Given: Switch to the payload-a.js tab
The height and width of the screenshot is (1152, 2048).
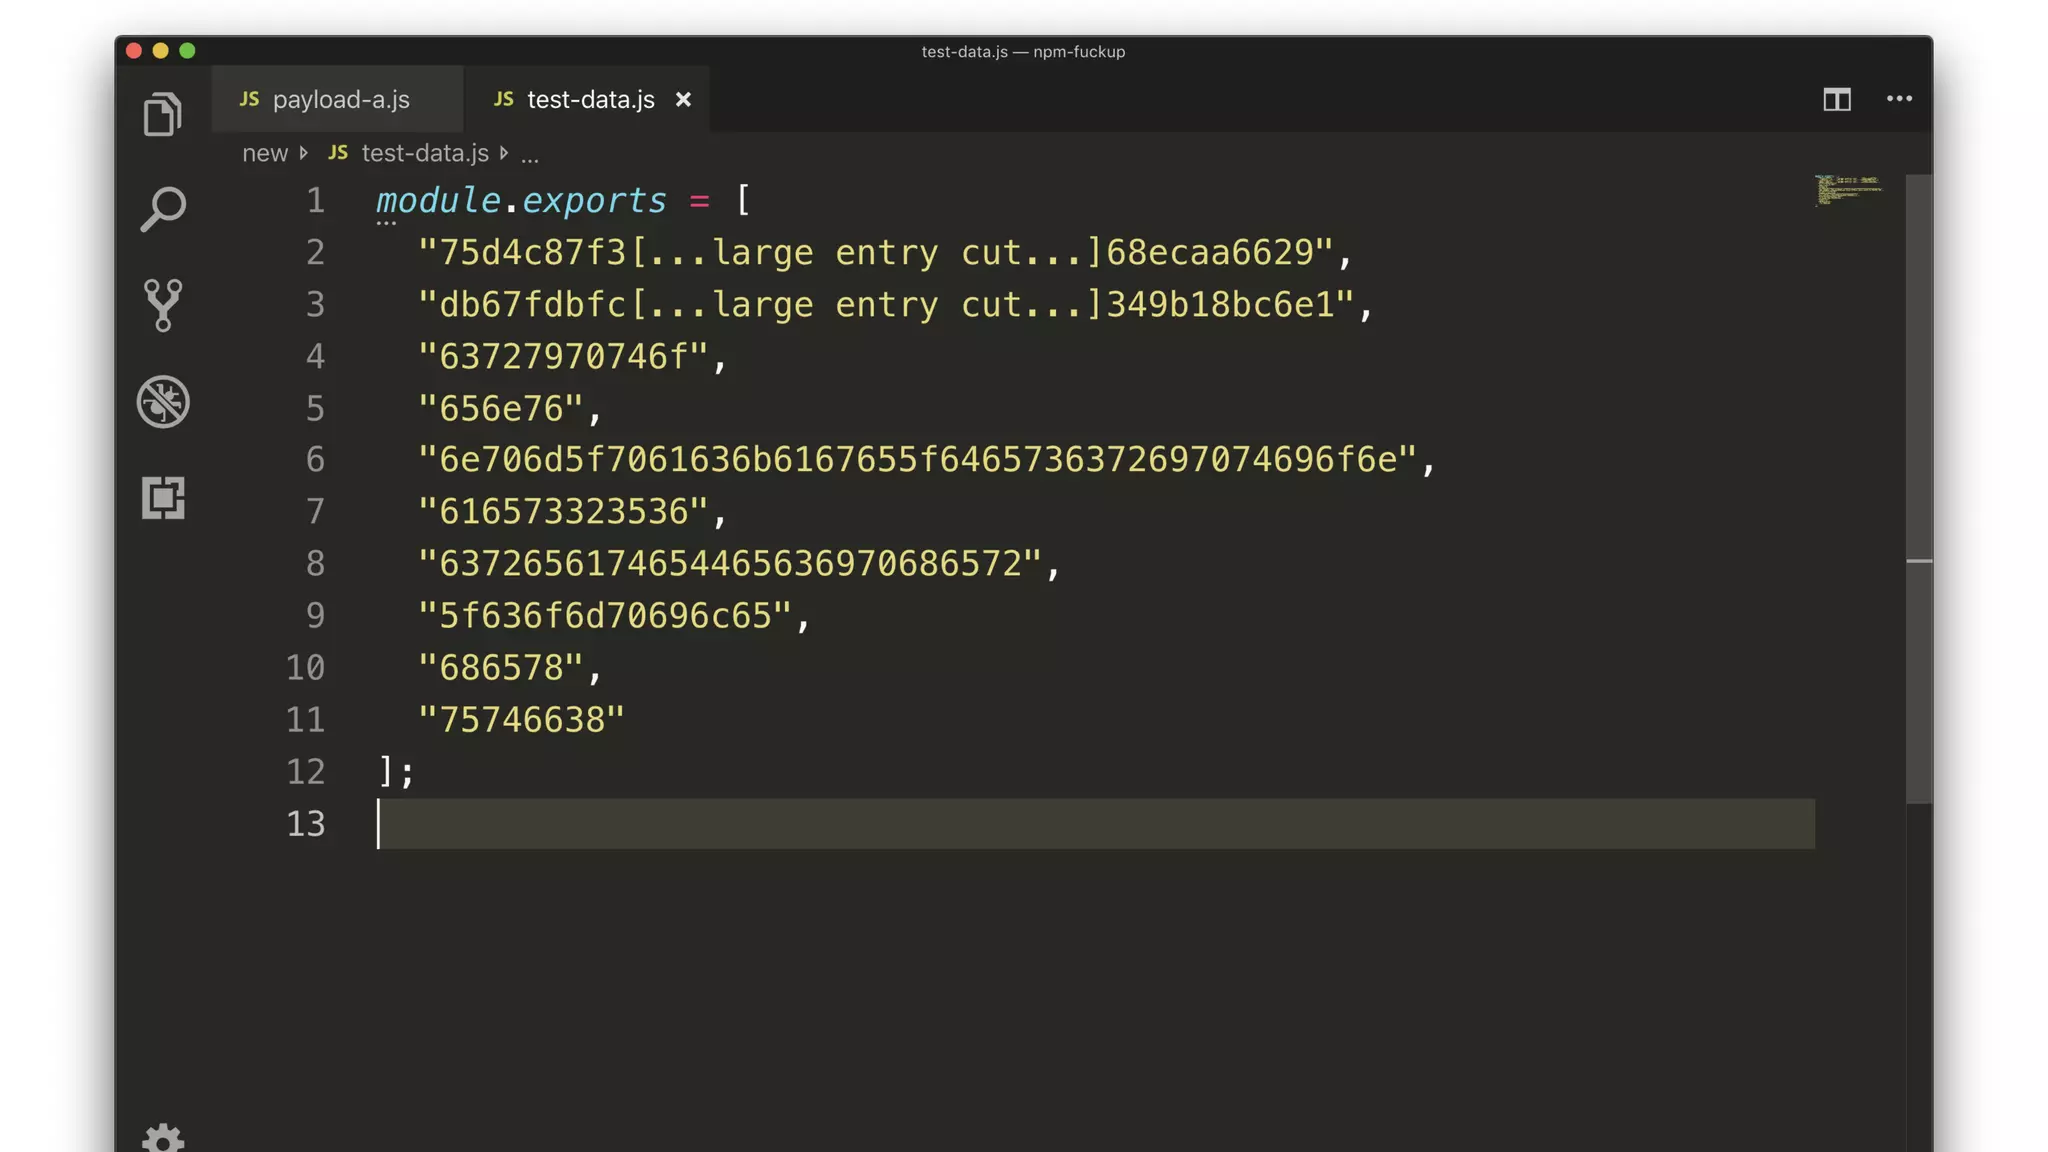Looking at the screenshot, I should point(340,100).
